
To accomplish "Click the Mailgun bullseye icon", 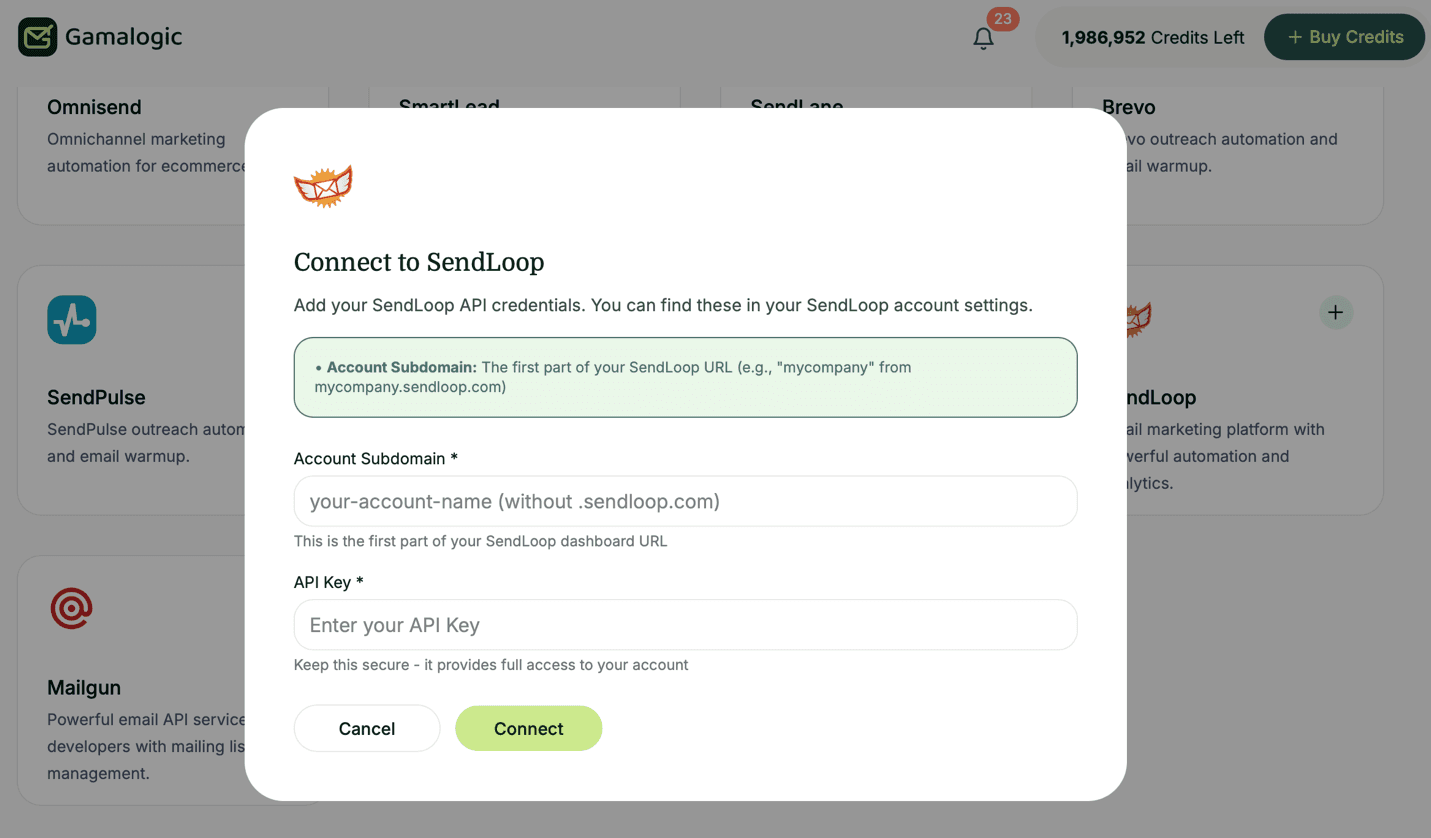I will point(71,607).
